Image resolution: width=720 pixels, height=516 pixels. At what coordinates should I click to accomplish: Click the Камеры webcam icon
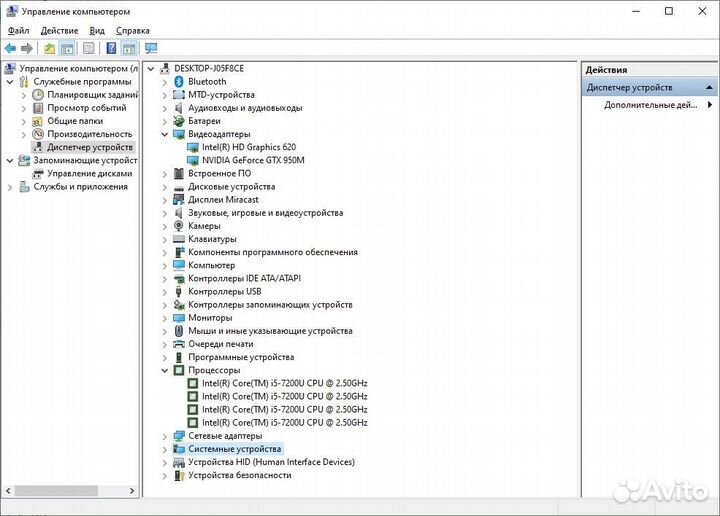[x=179, y=226]
